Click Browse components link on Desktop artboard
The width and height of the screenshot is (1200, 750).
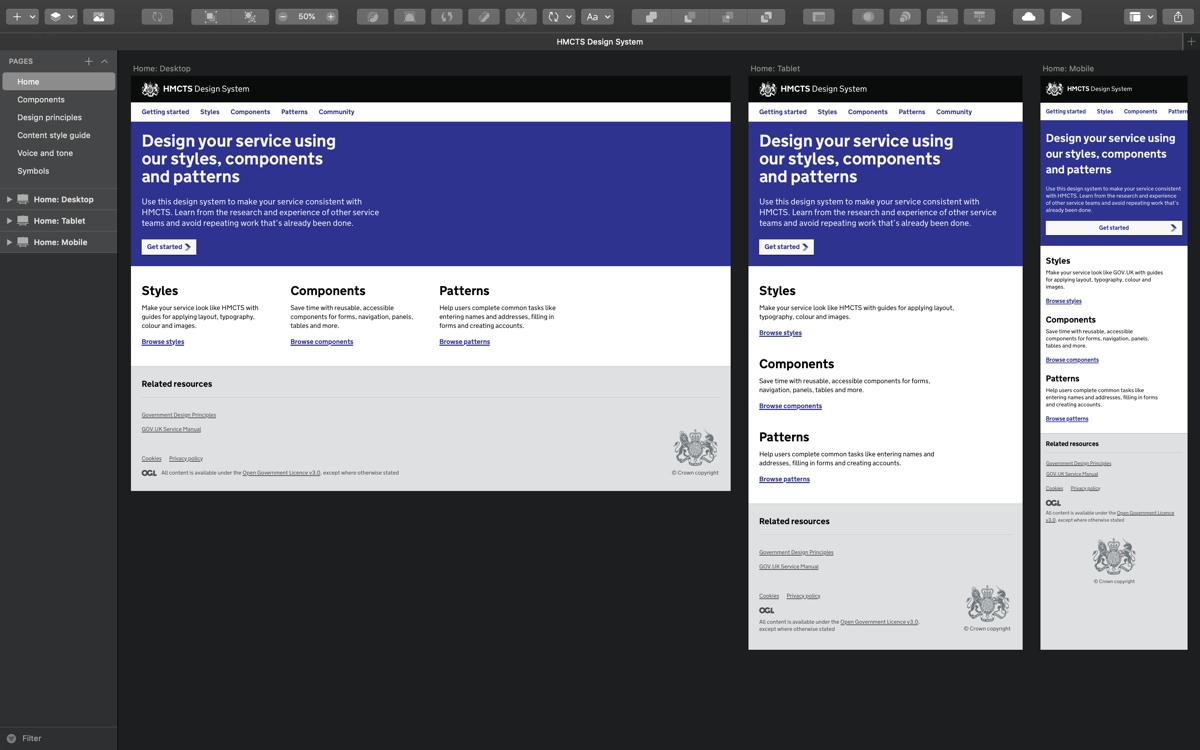click(322, 342)
